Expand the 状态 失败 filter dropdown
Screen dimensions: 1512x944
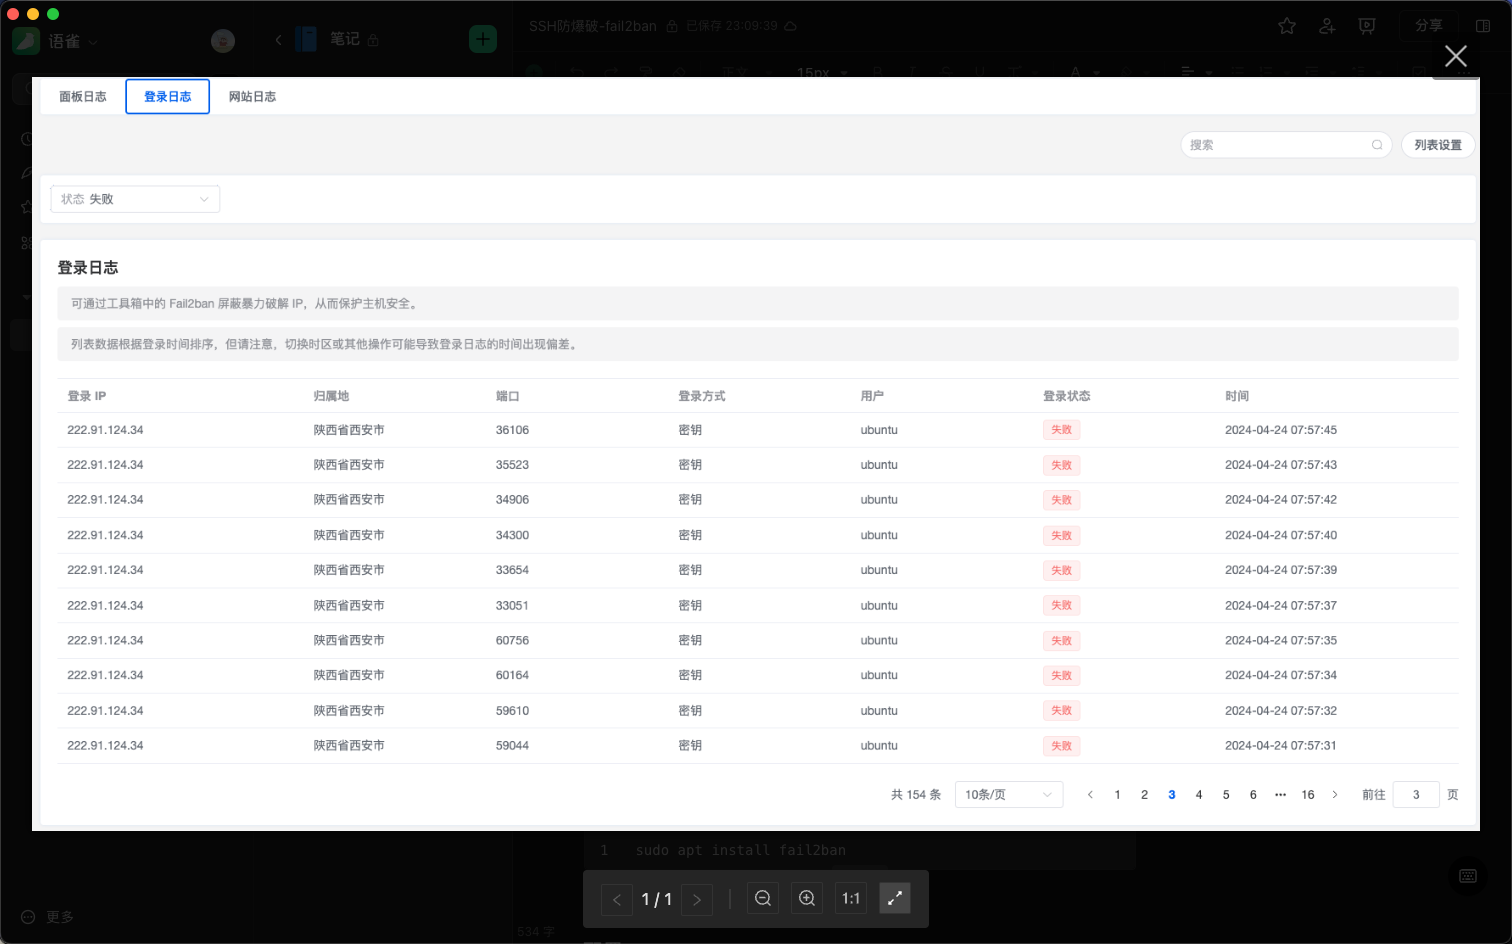click(135, 199)
